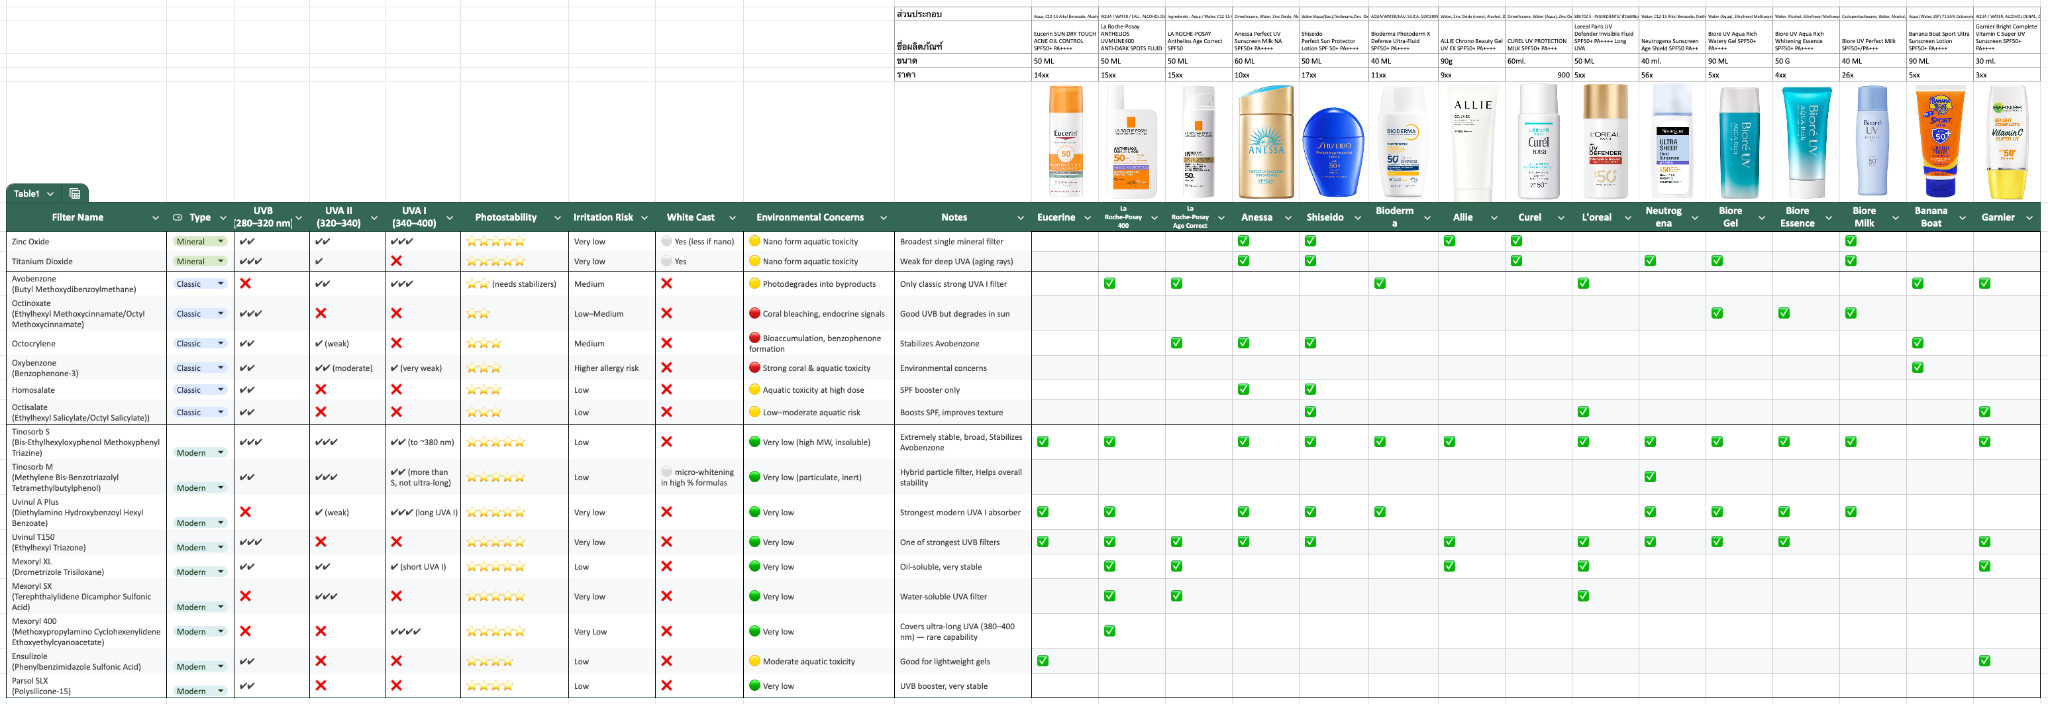Click the star rating in the Zinc Oxide row
Screen dimensions: 2048x704
pyautogui.click(x=495, y=242)
